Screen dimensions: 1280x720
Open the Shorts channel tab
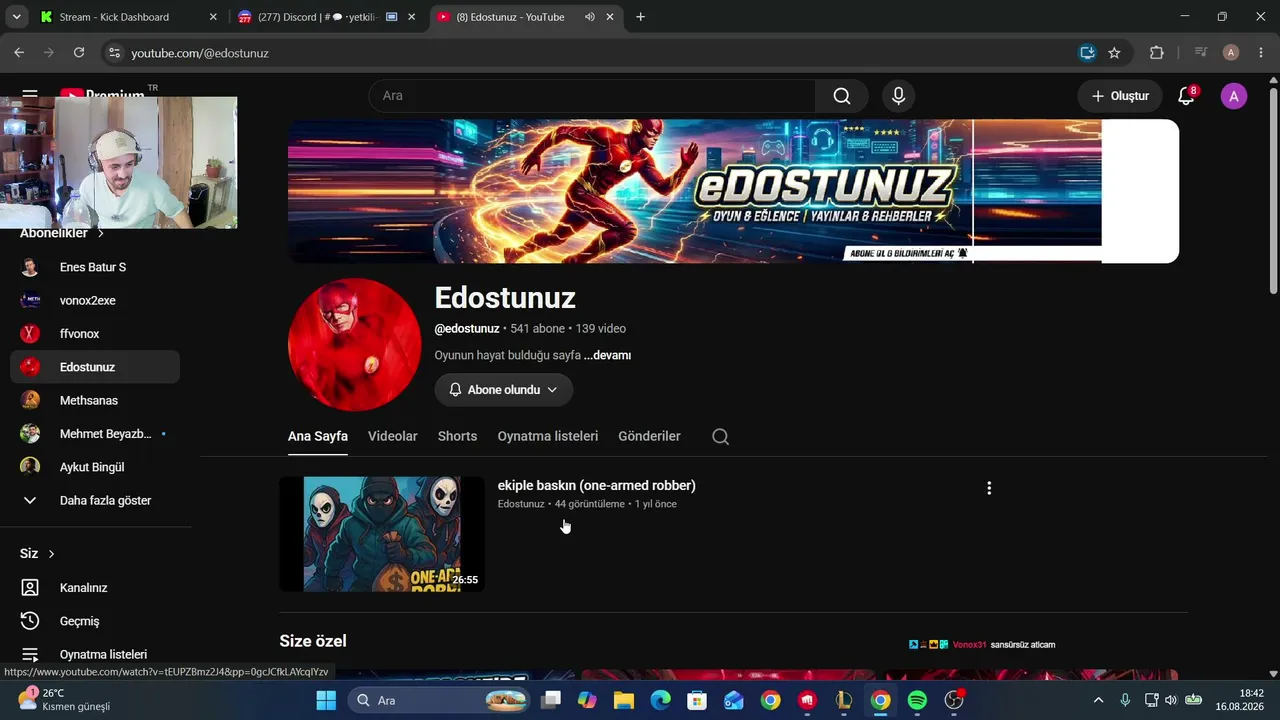pos(457,436)
